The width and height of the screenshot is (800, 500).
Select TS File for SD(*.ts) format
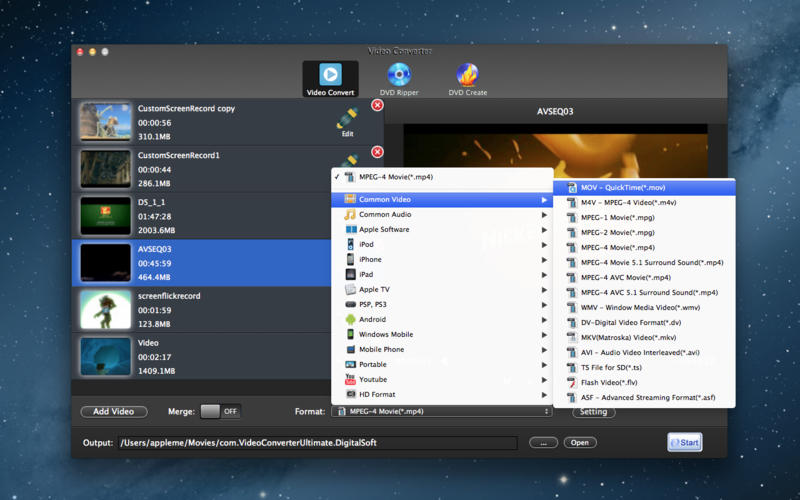tap(644, 367)
